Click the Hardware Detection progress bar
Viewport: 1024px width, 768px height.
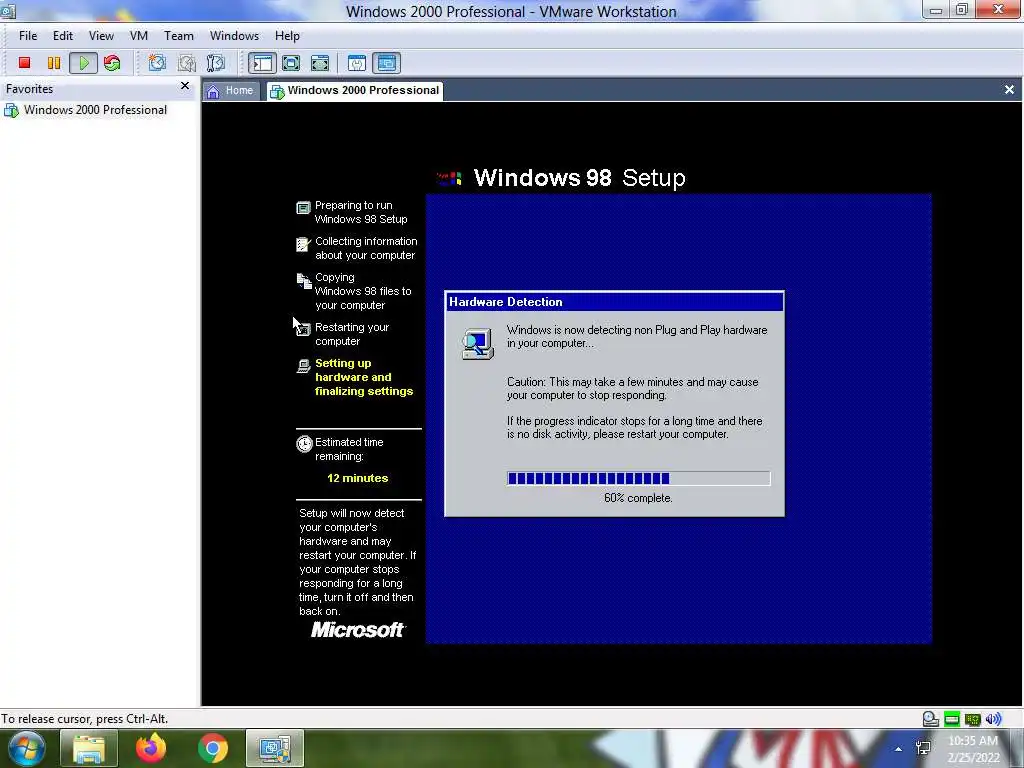pyautogui.click(x=639, y=479)
